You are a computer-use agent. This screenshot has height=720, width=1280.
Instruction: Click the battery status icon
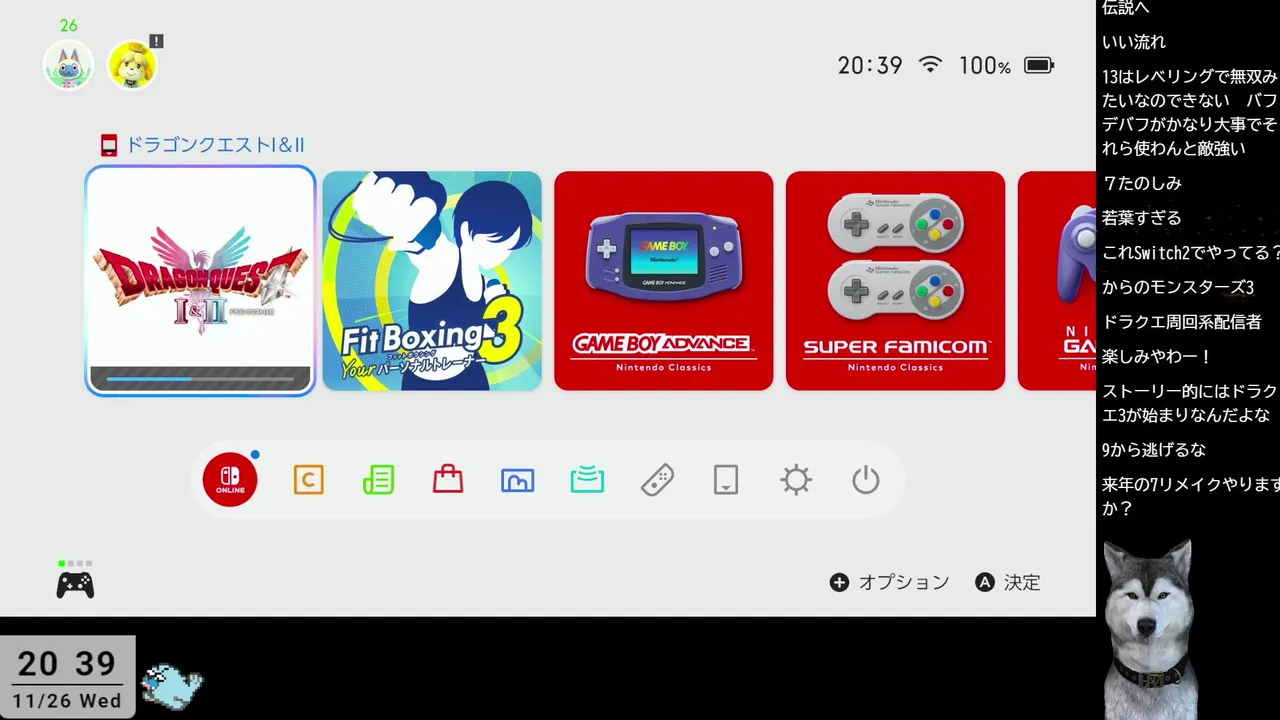(x=1039, y=66)
